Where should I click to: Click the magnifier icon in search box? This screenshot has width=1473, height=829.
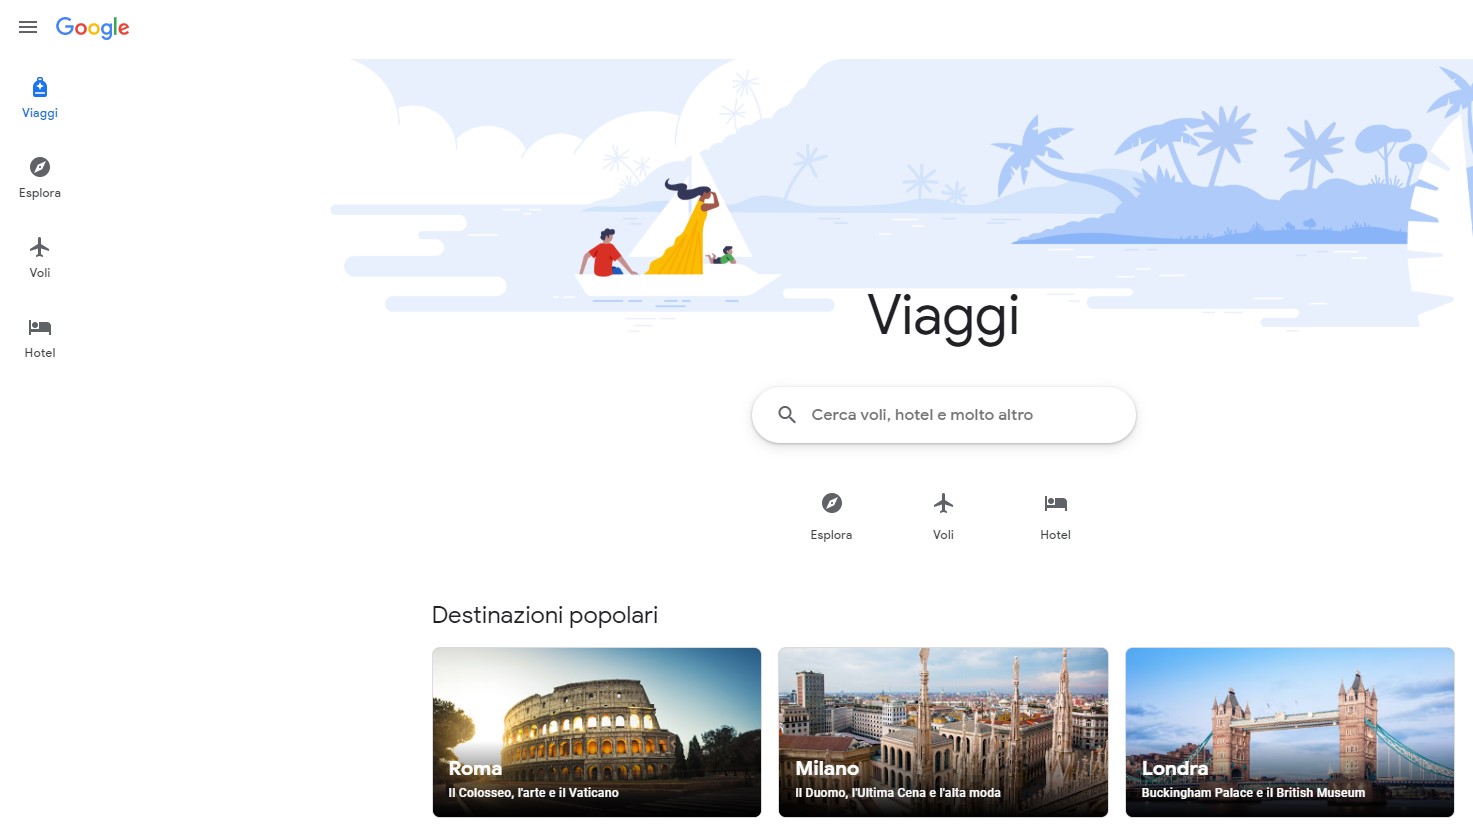tap(787, 415)
